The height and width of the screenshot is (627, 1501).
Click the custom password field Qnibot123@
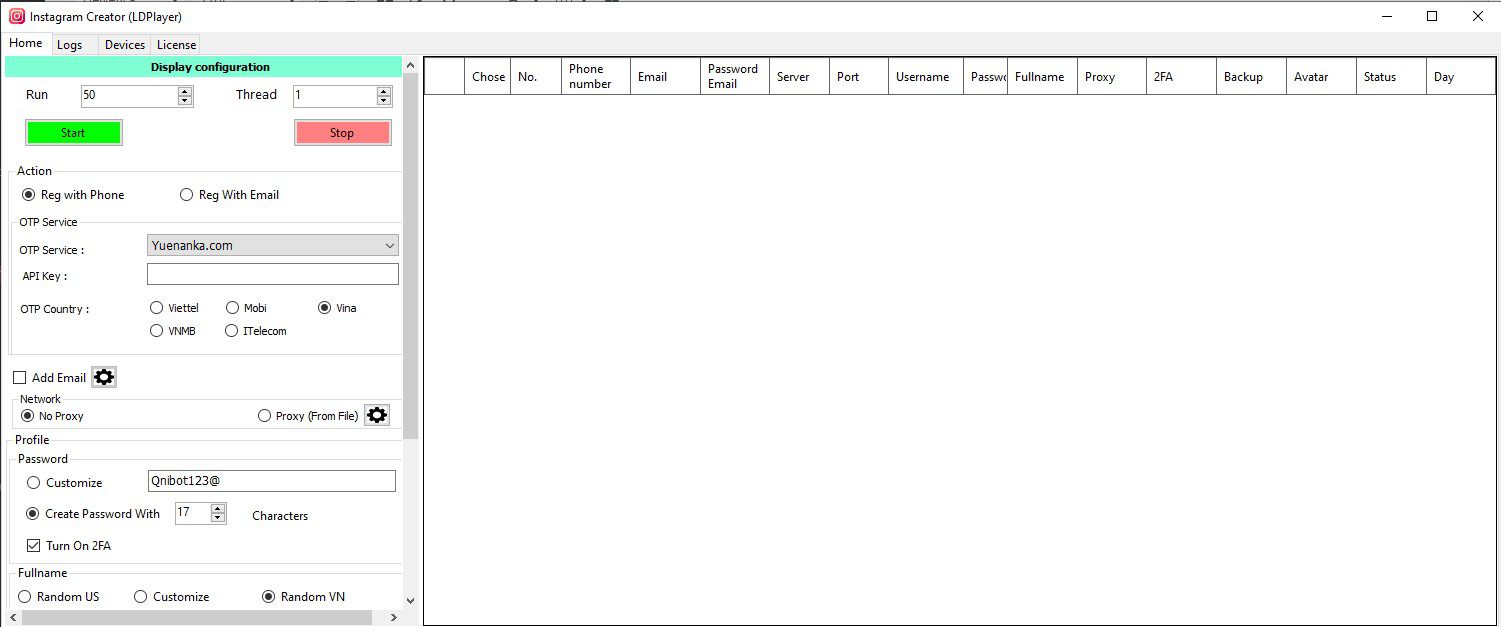[x=271, y=481]
